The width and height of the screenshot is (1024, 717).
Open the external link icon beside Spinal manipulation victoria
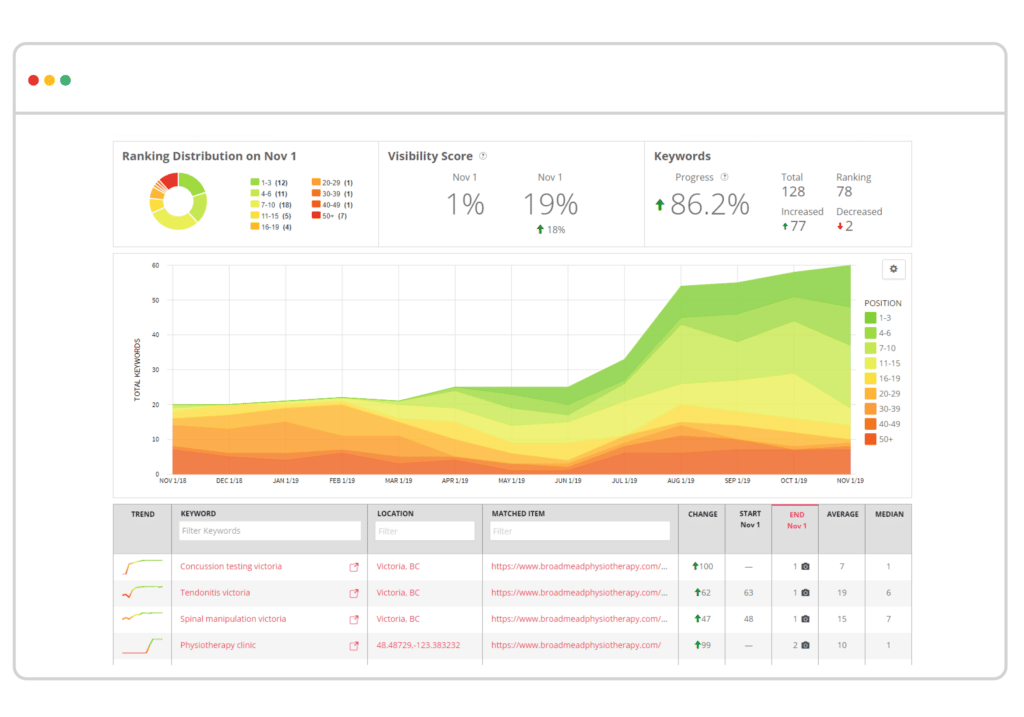[x=354, y=619]
